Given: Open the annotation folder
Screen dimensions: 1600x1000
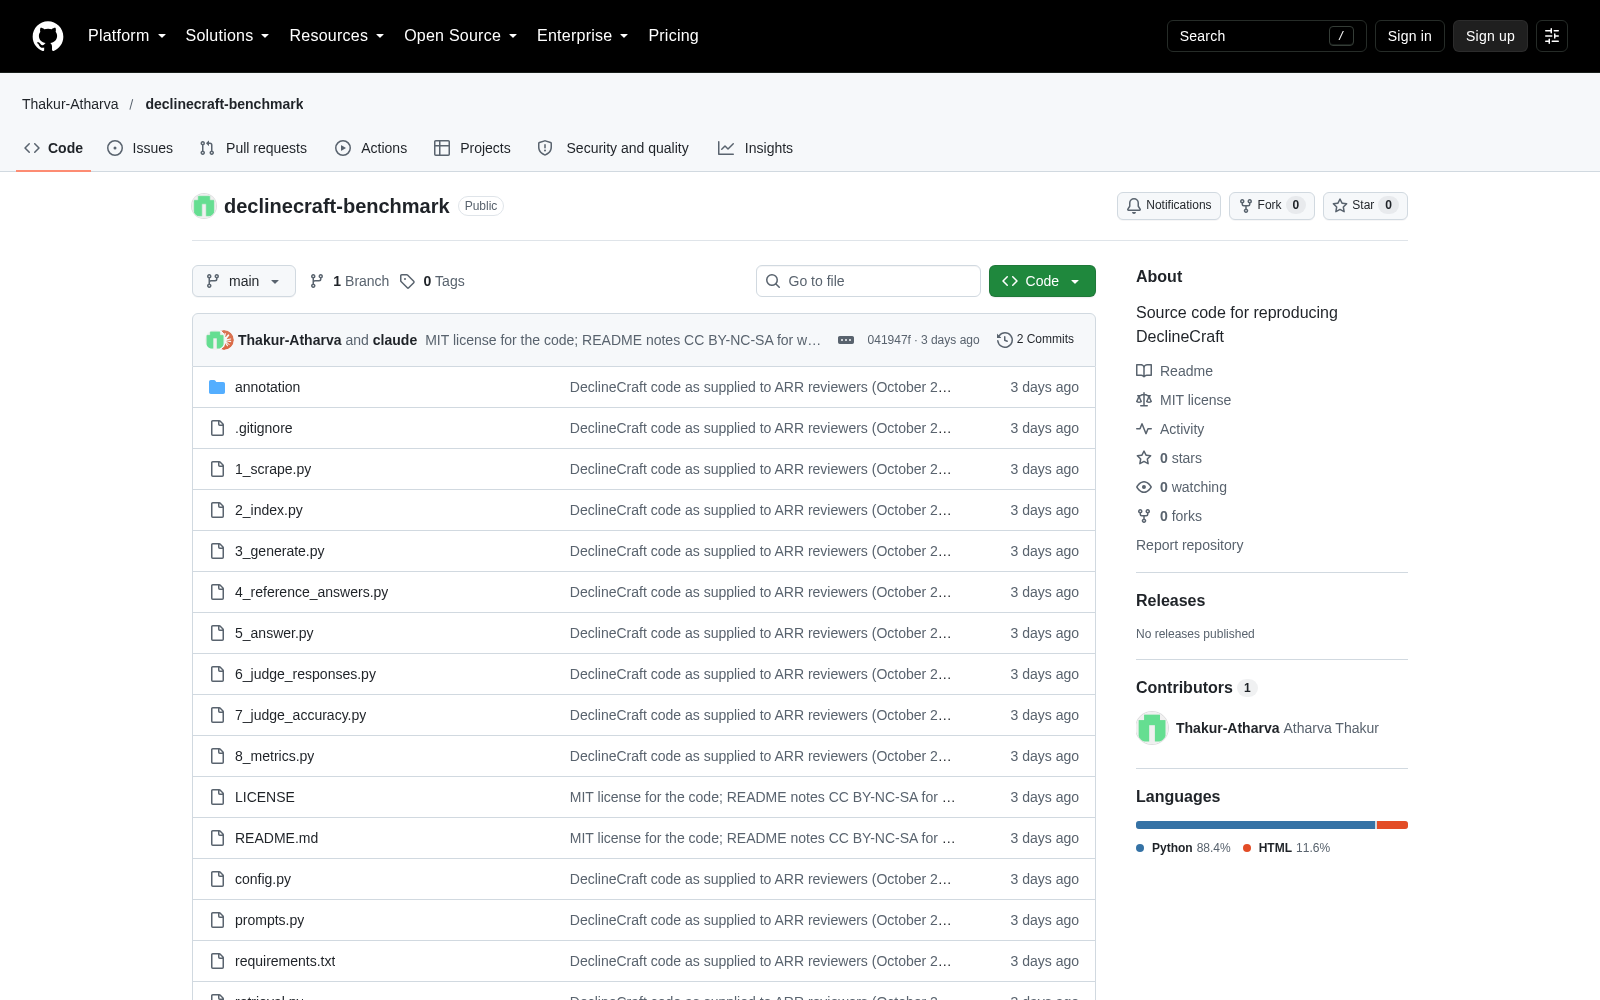Looking at the screenshot, I should (x=267, y=387).
